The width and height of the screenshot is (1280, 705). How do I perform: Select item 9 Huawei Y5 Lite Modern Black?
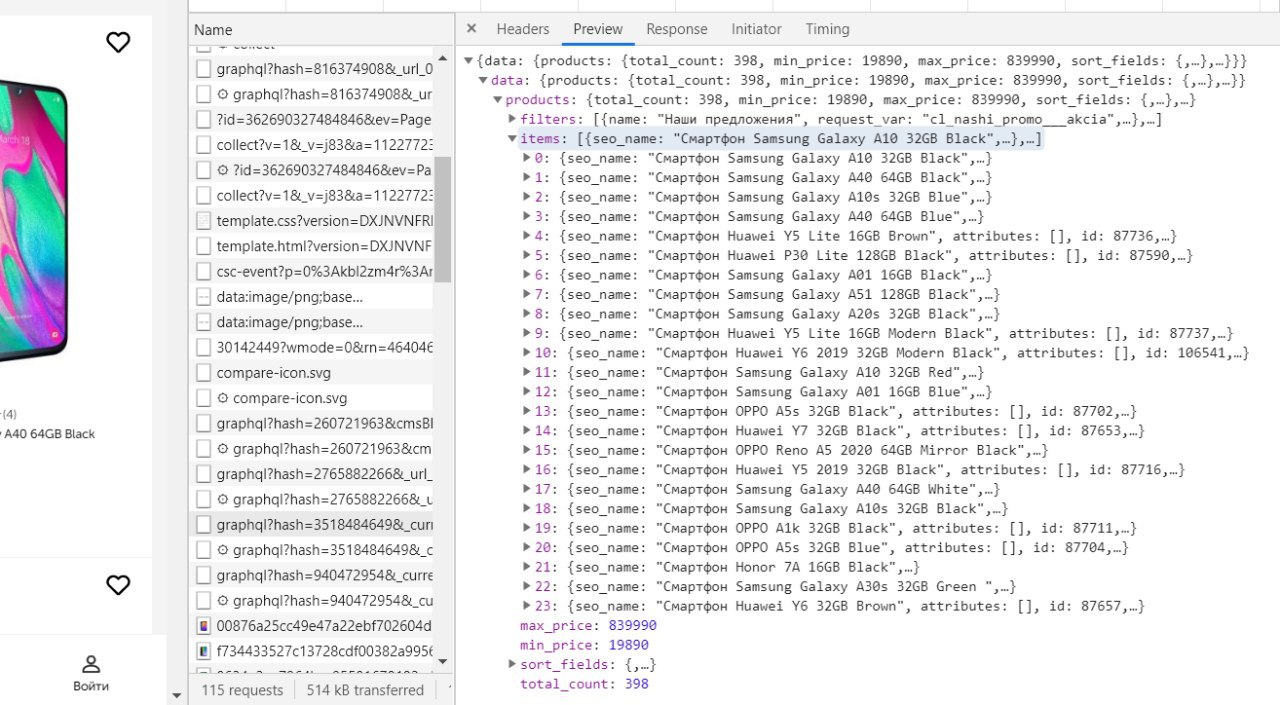(884, 334)
